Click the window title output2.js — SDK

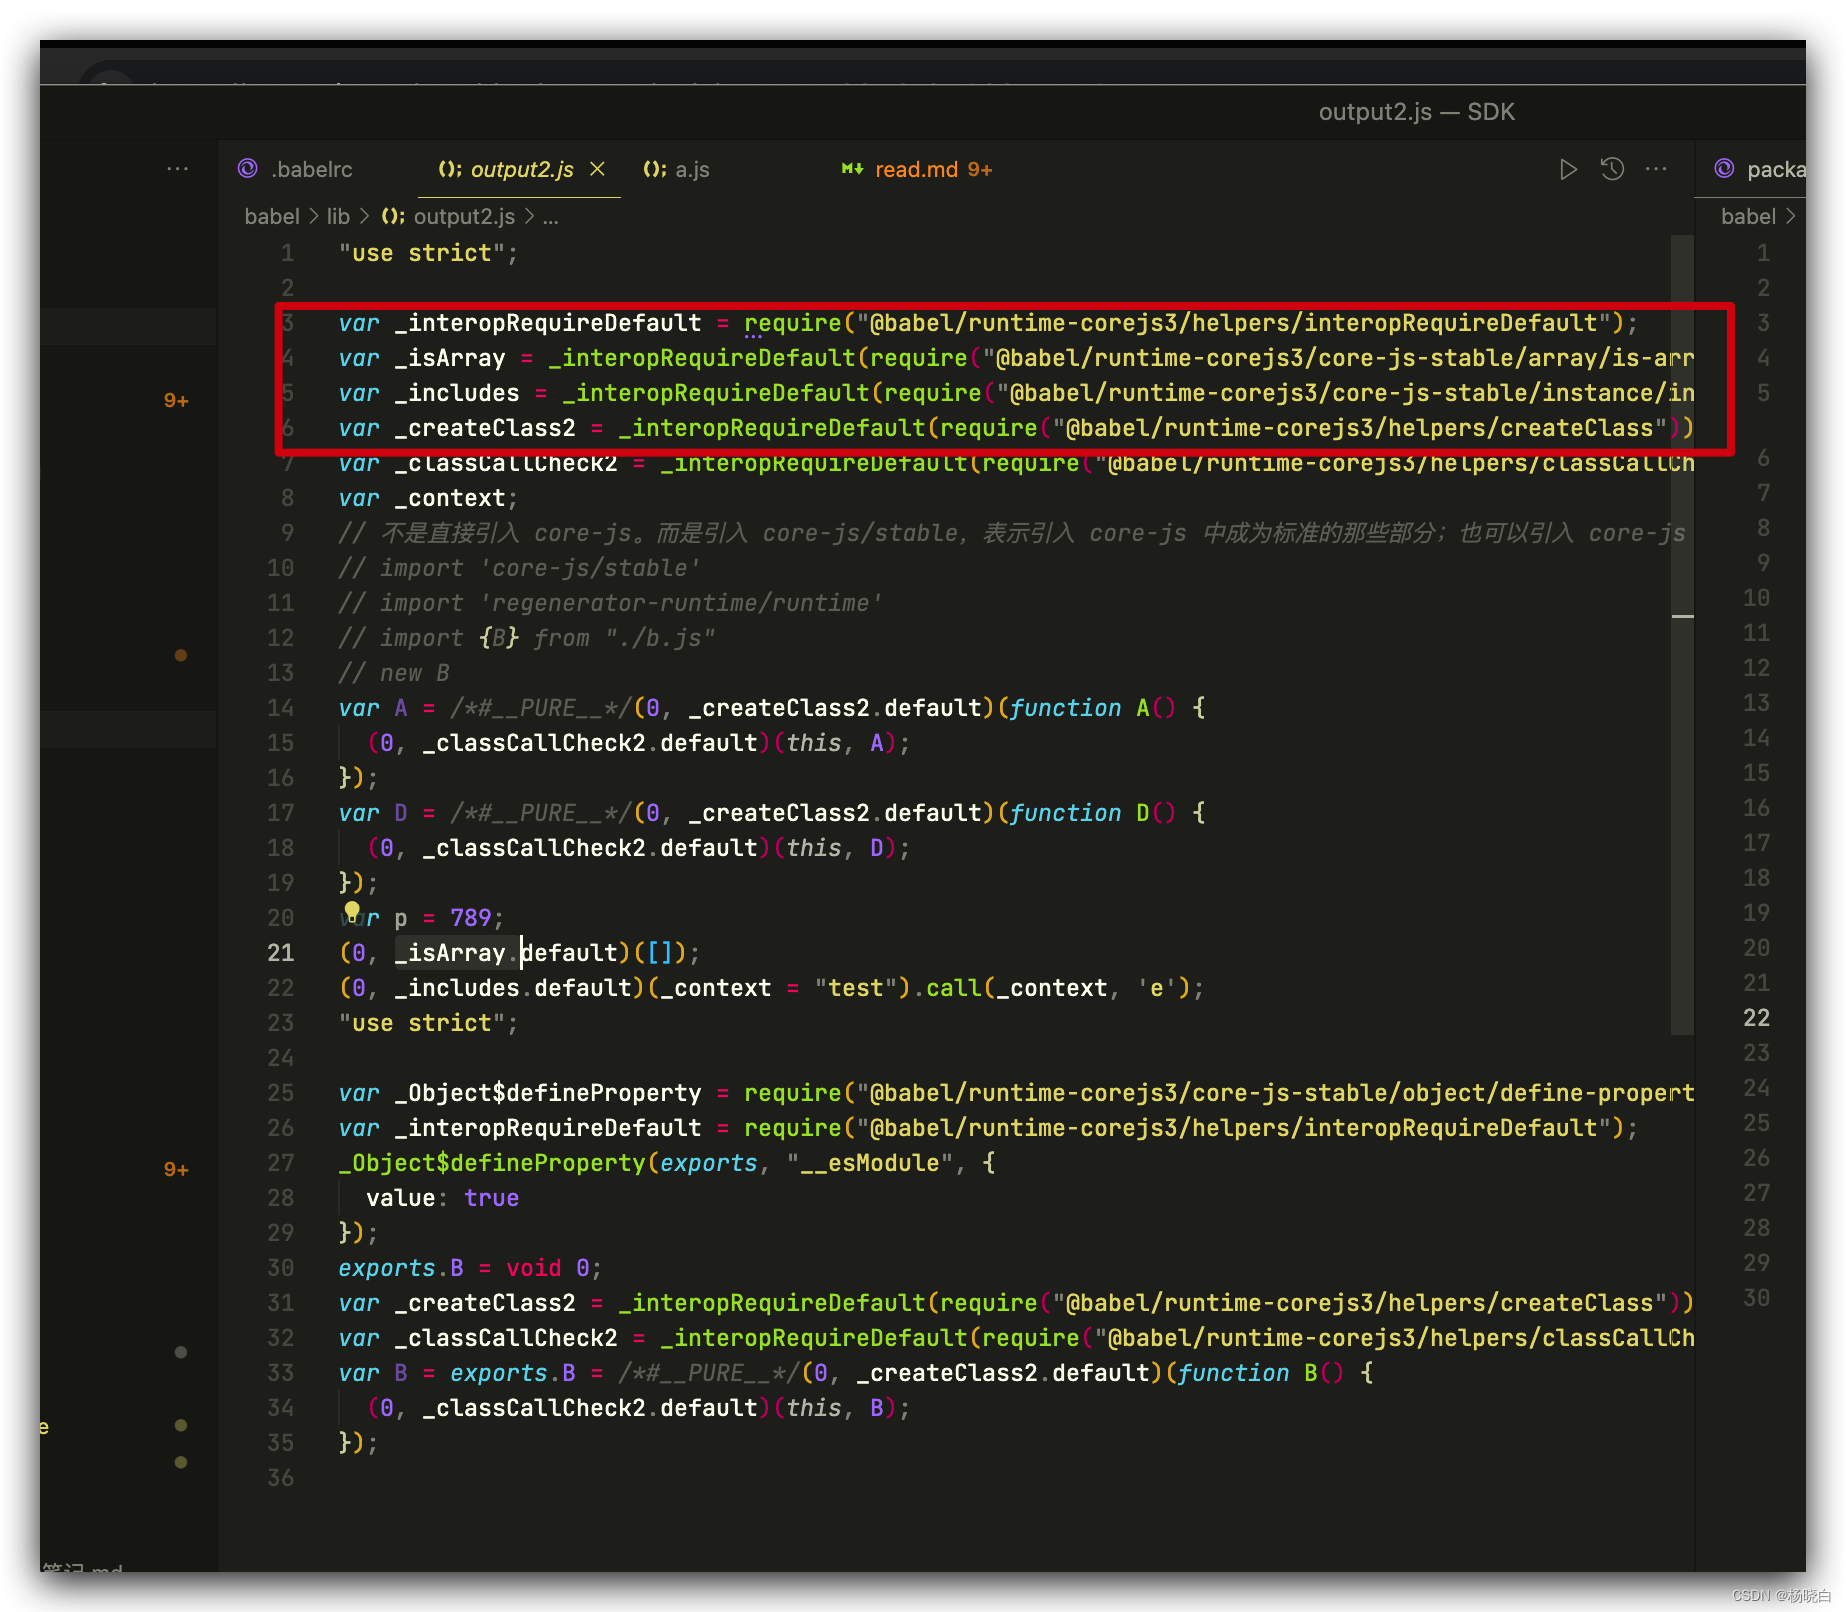tap(1416, 112)
